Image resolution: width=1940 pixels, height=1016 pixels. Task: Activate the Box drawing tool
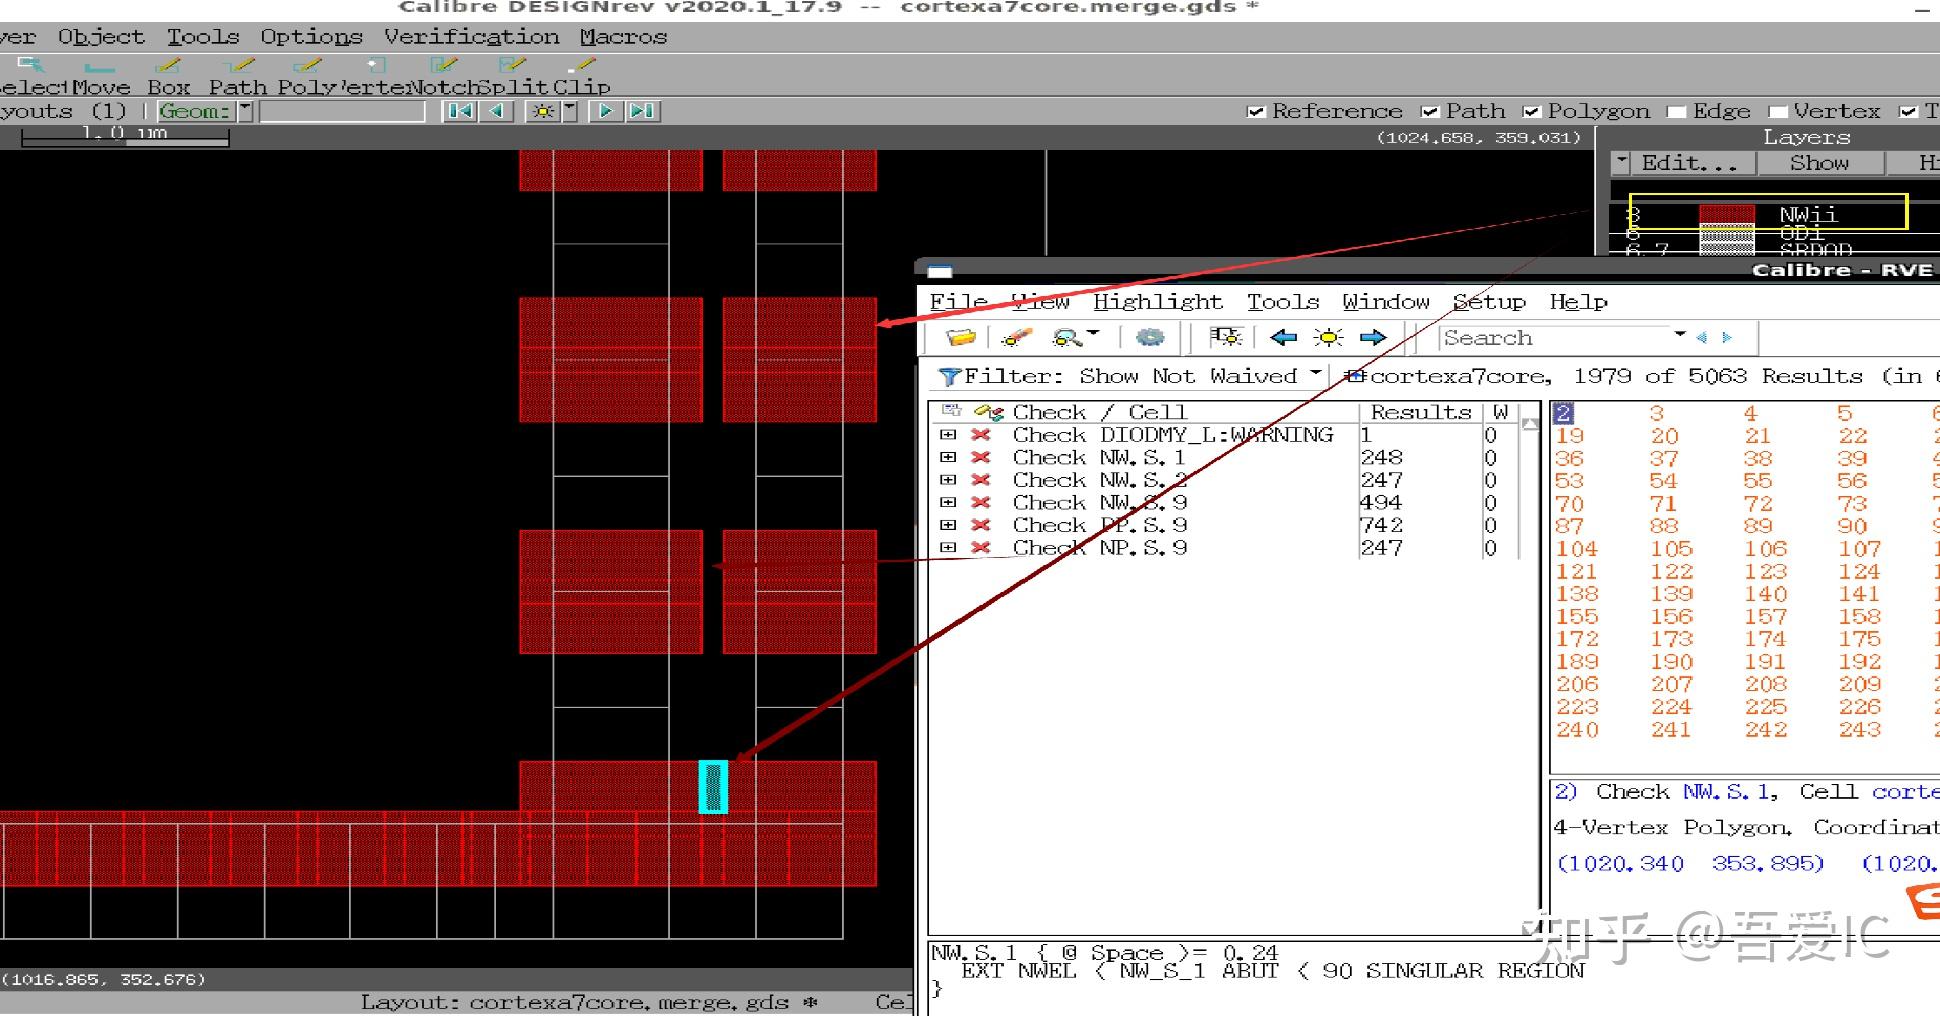click(169, 77)
